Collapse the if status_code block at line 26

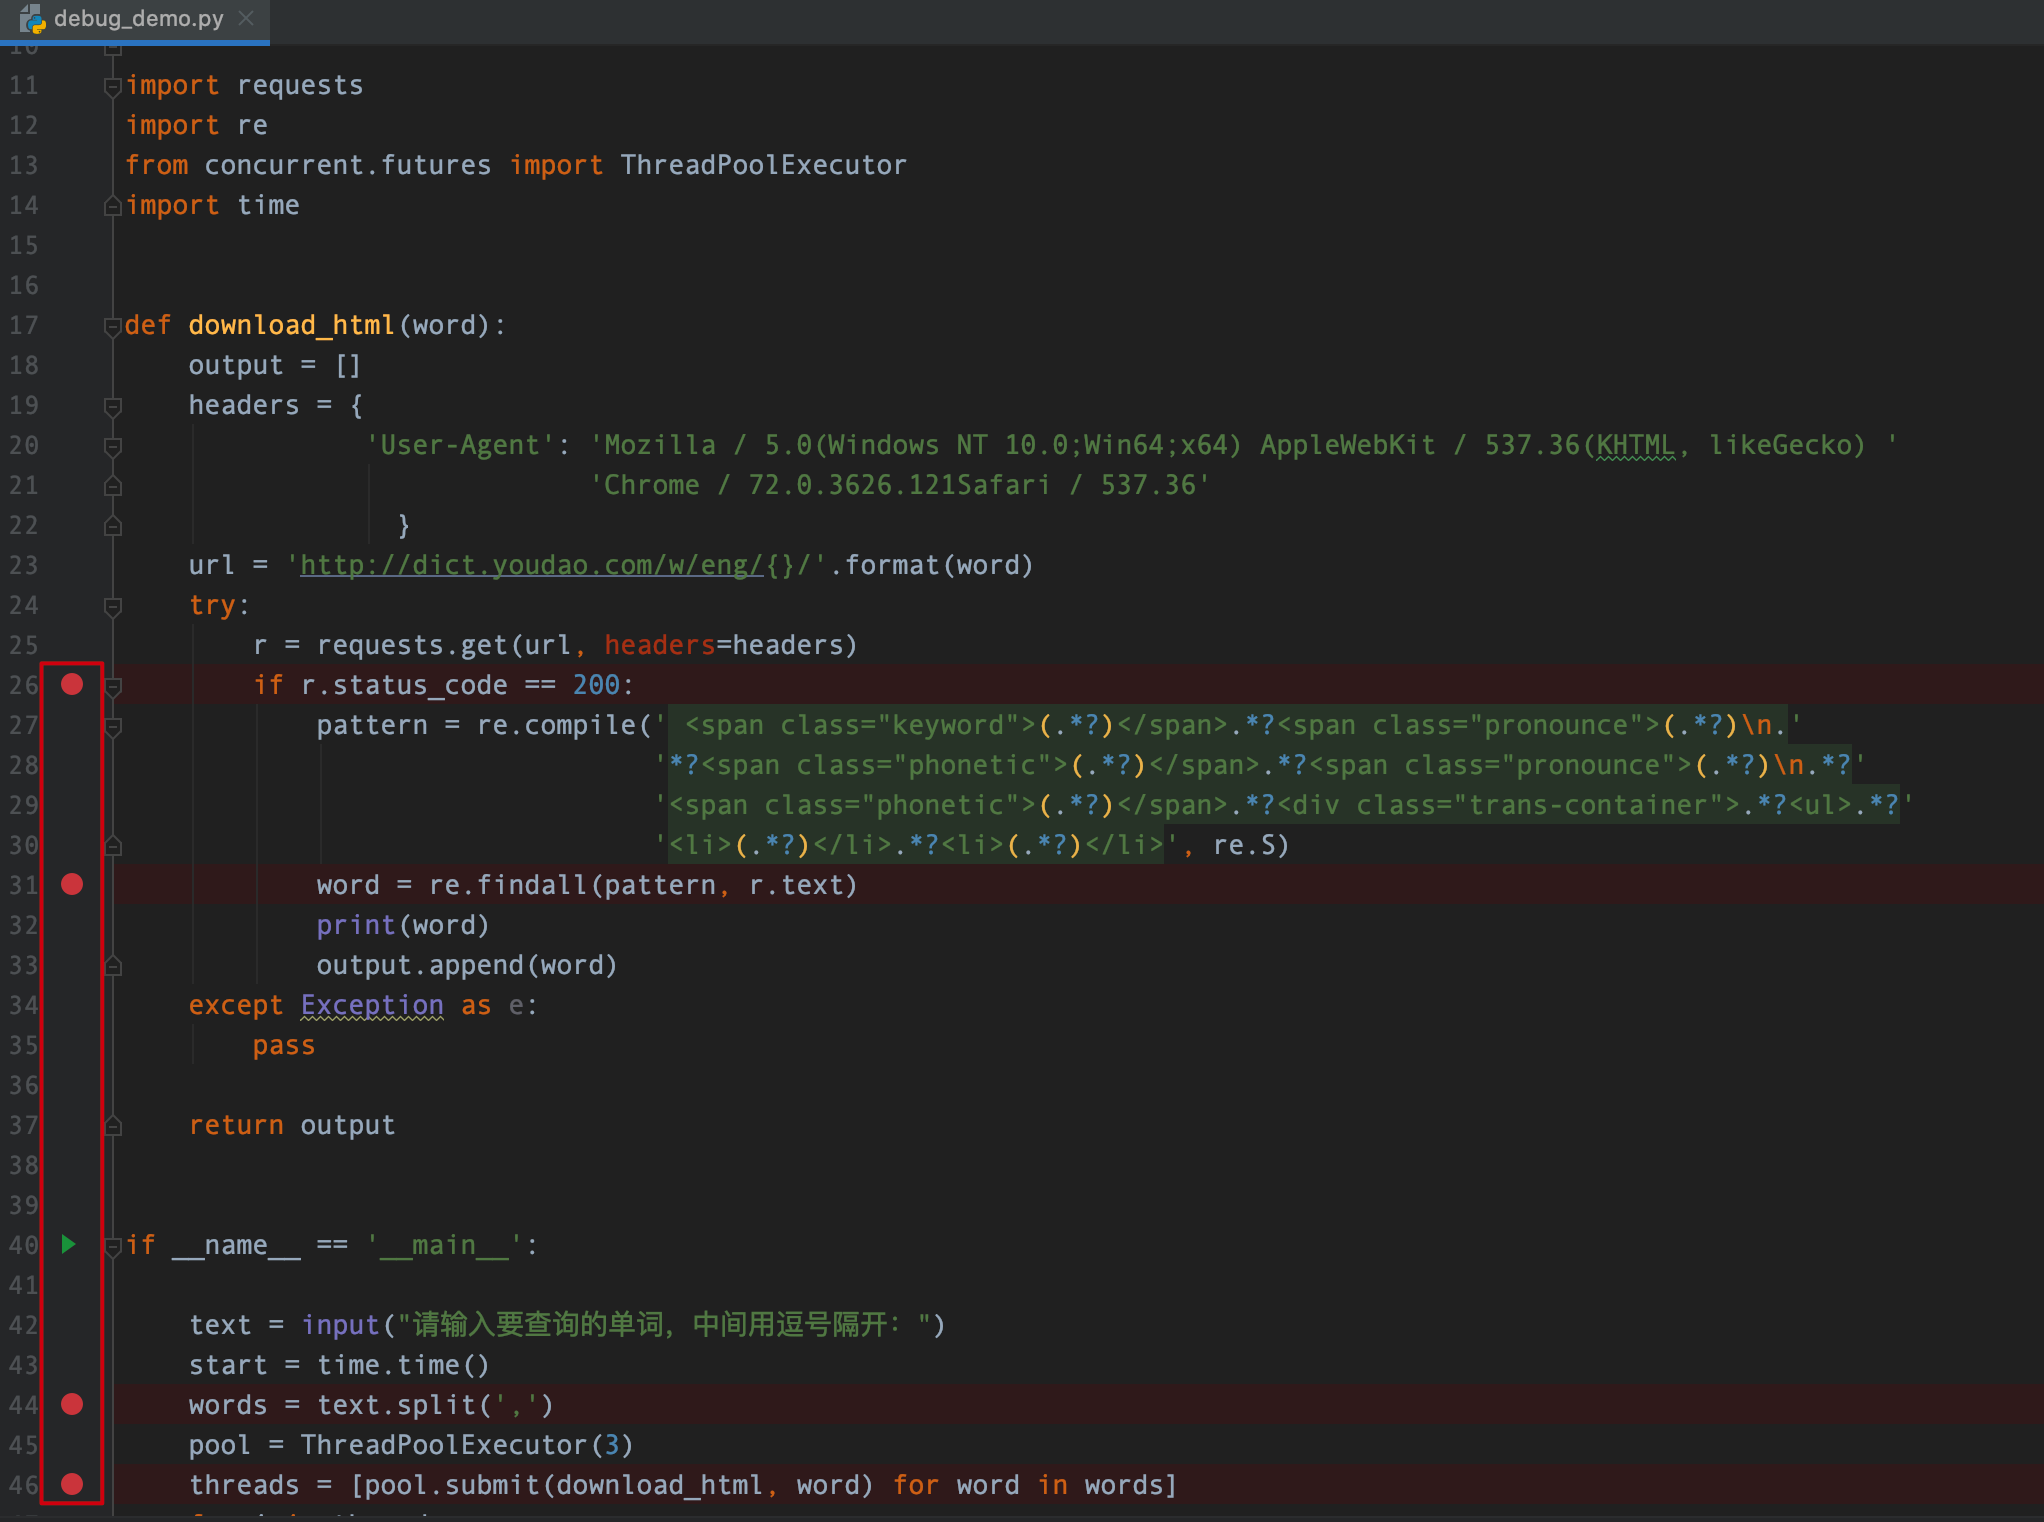tap(113, 687)
